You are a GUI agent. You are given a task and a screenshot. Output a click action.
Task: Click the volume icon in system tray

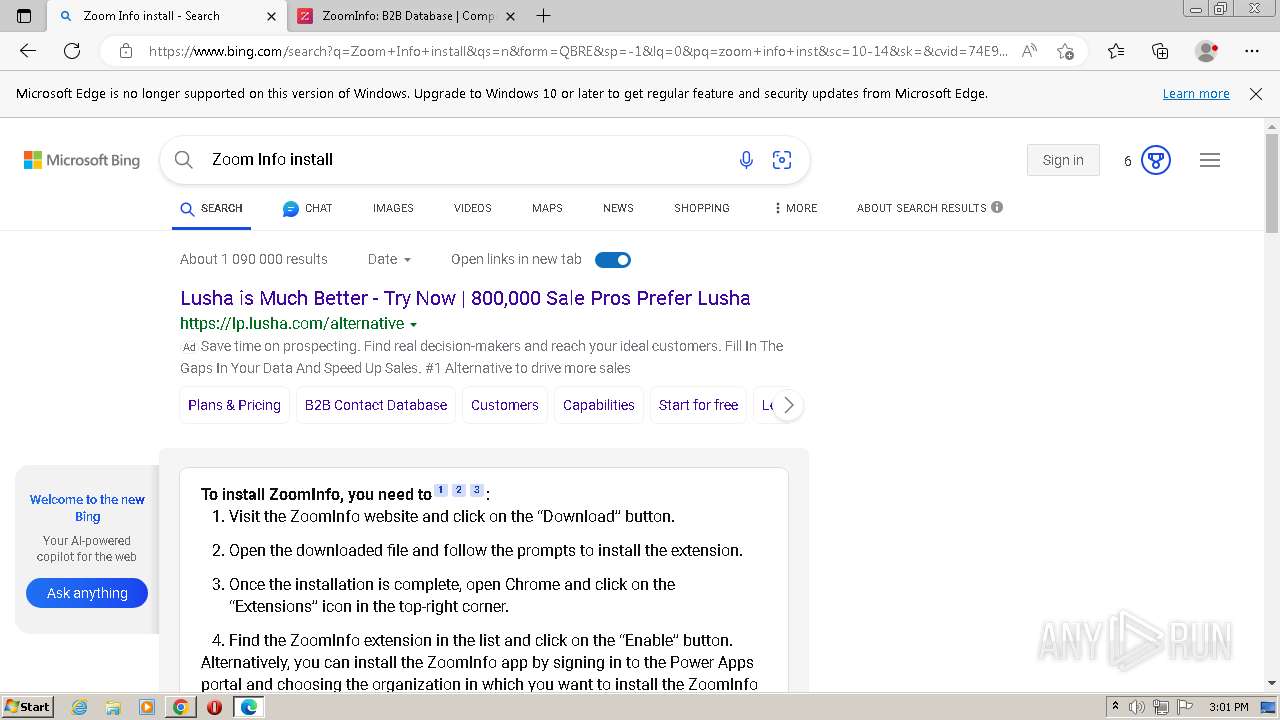click(1138, 707)
